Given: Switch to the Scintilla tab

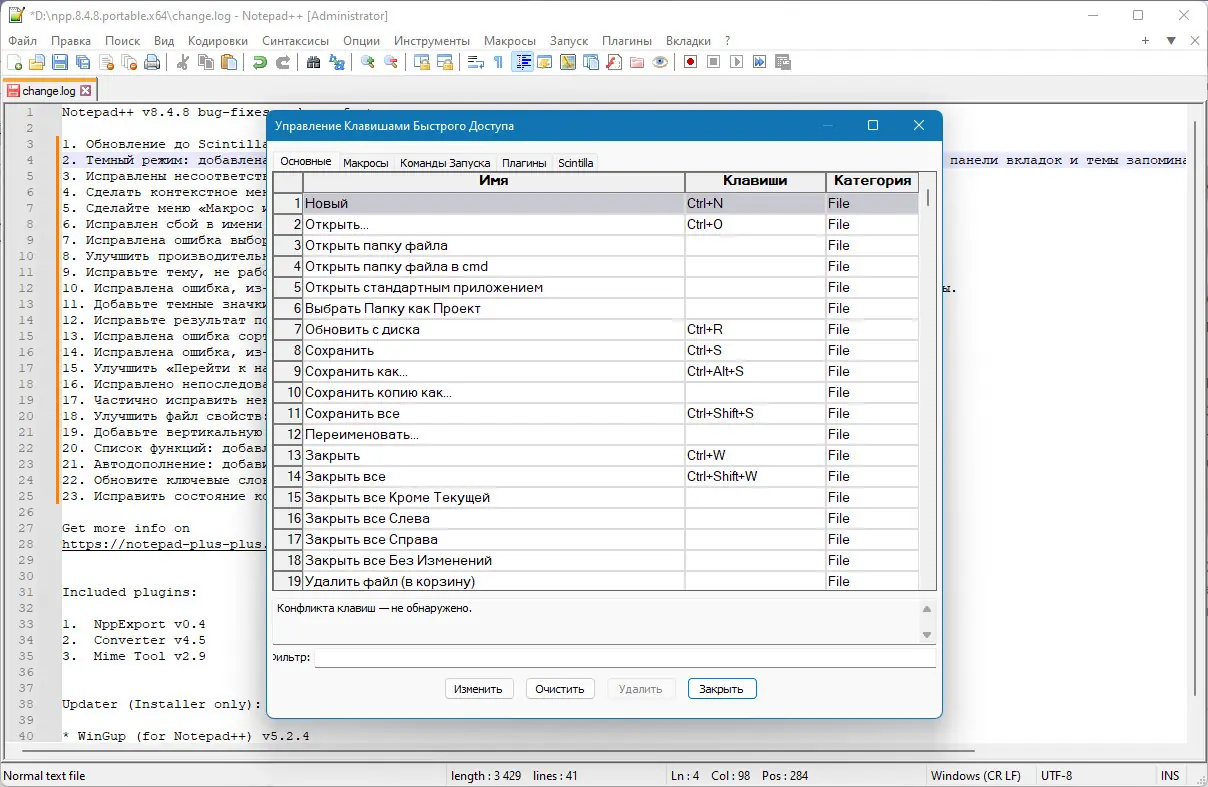Looking at the screenshot, I should 575,162.
